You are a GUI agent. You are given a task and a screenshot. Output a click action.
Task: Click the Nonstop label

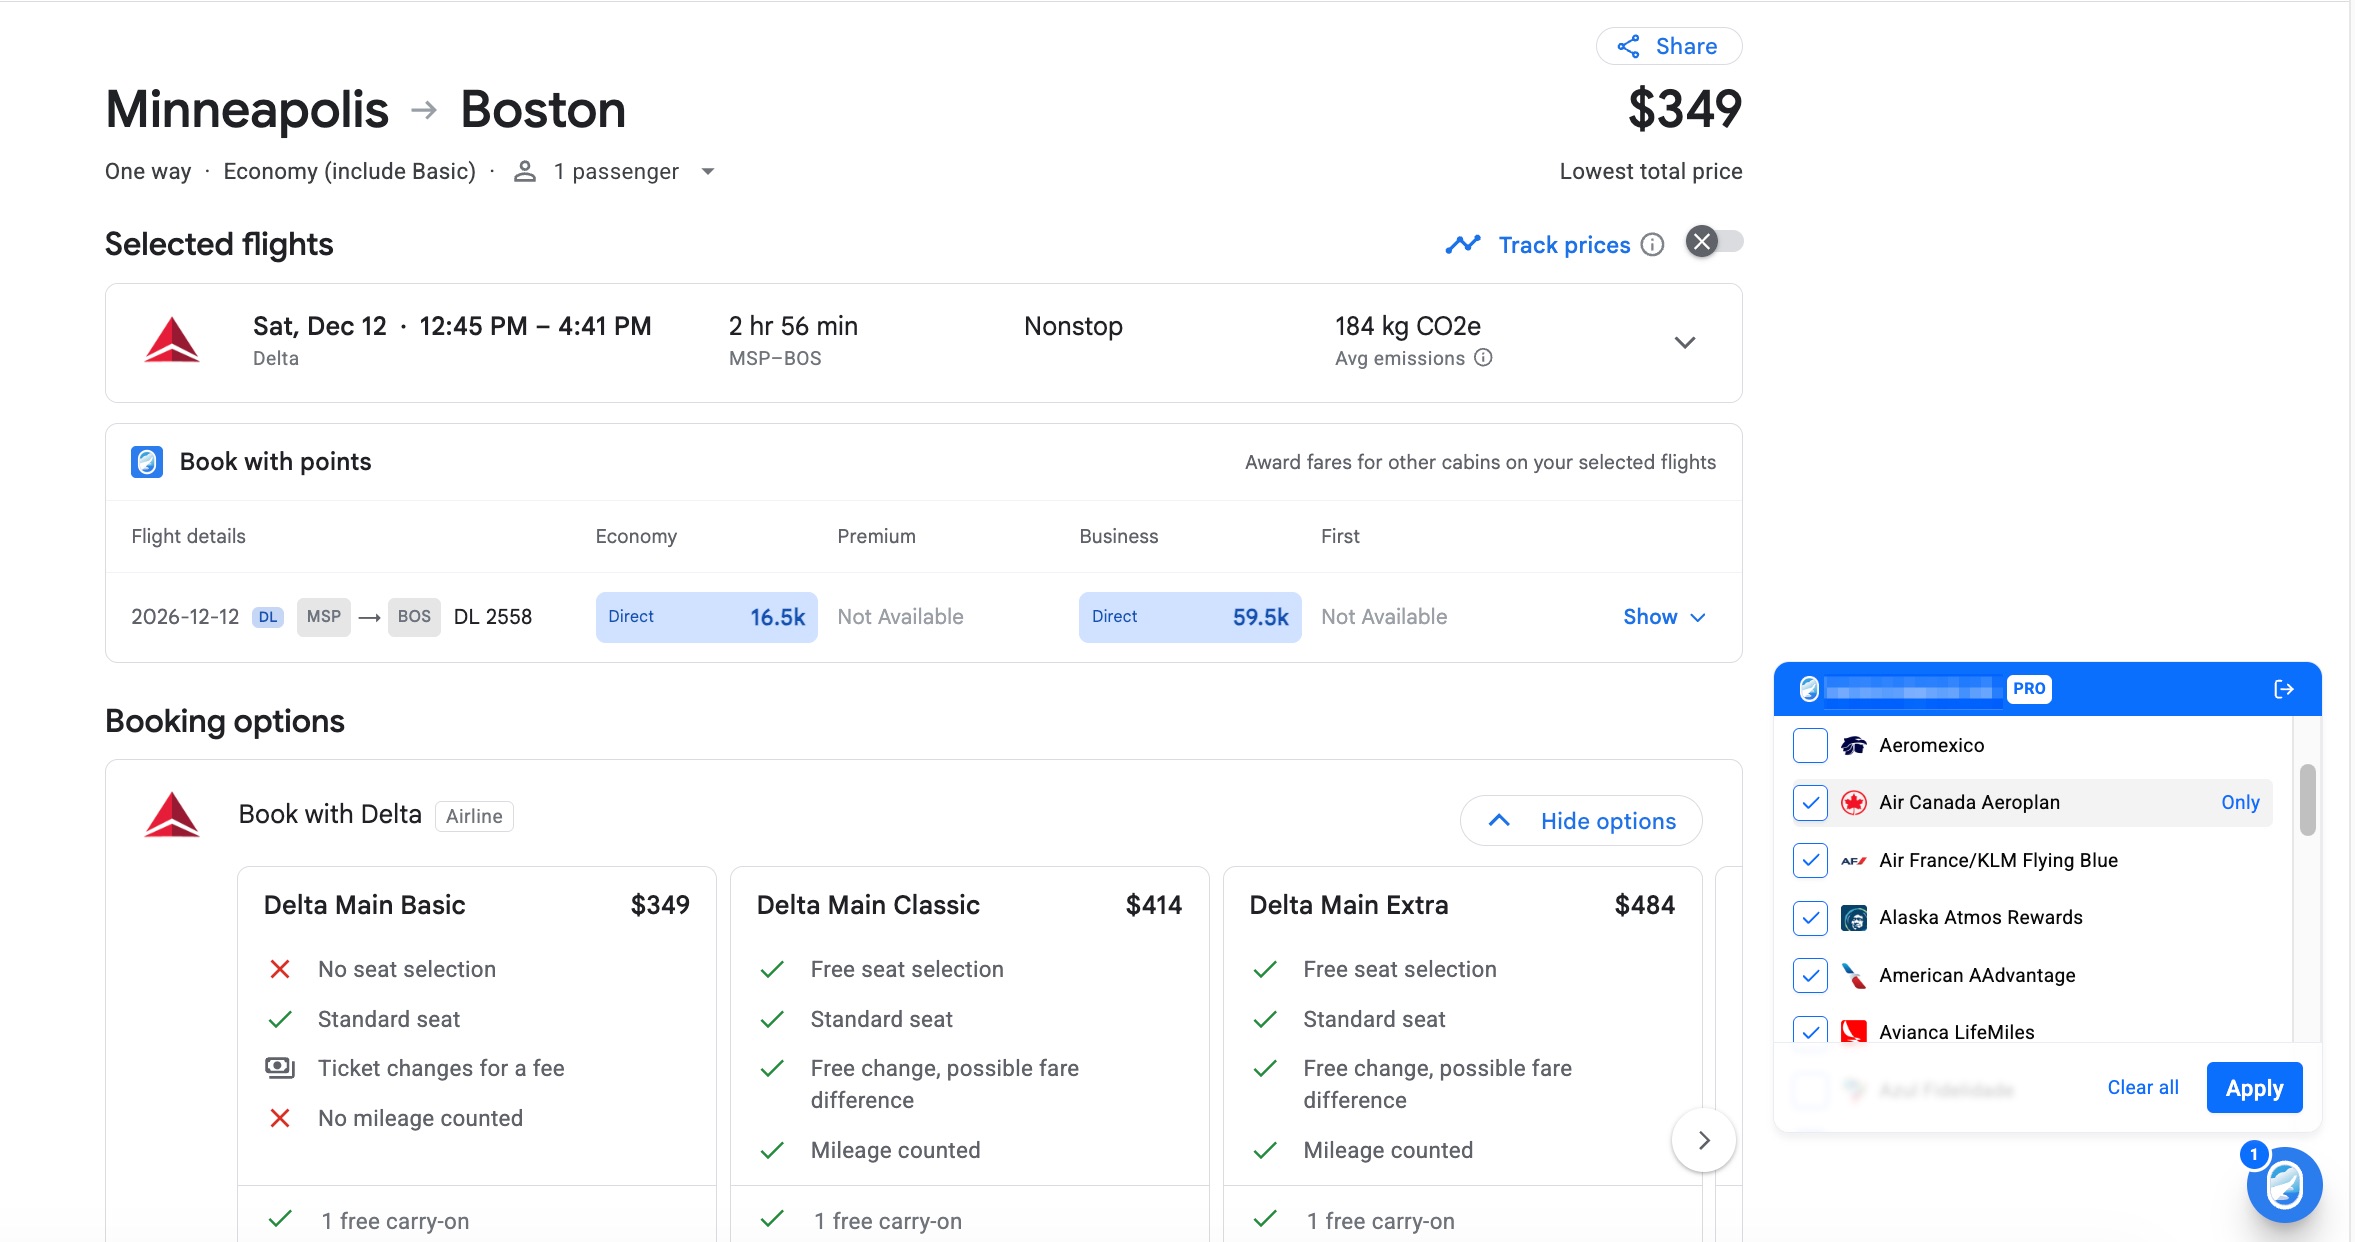[1073, 326]
